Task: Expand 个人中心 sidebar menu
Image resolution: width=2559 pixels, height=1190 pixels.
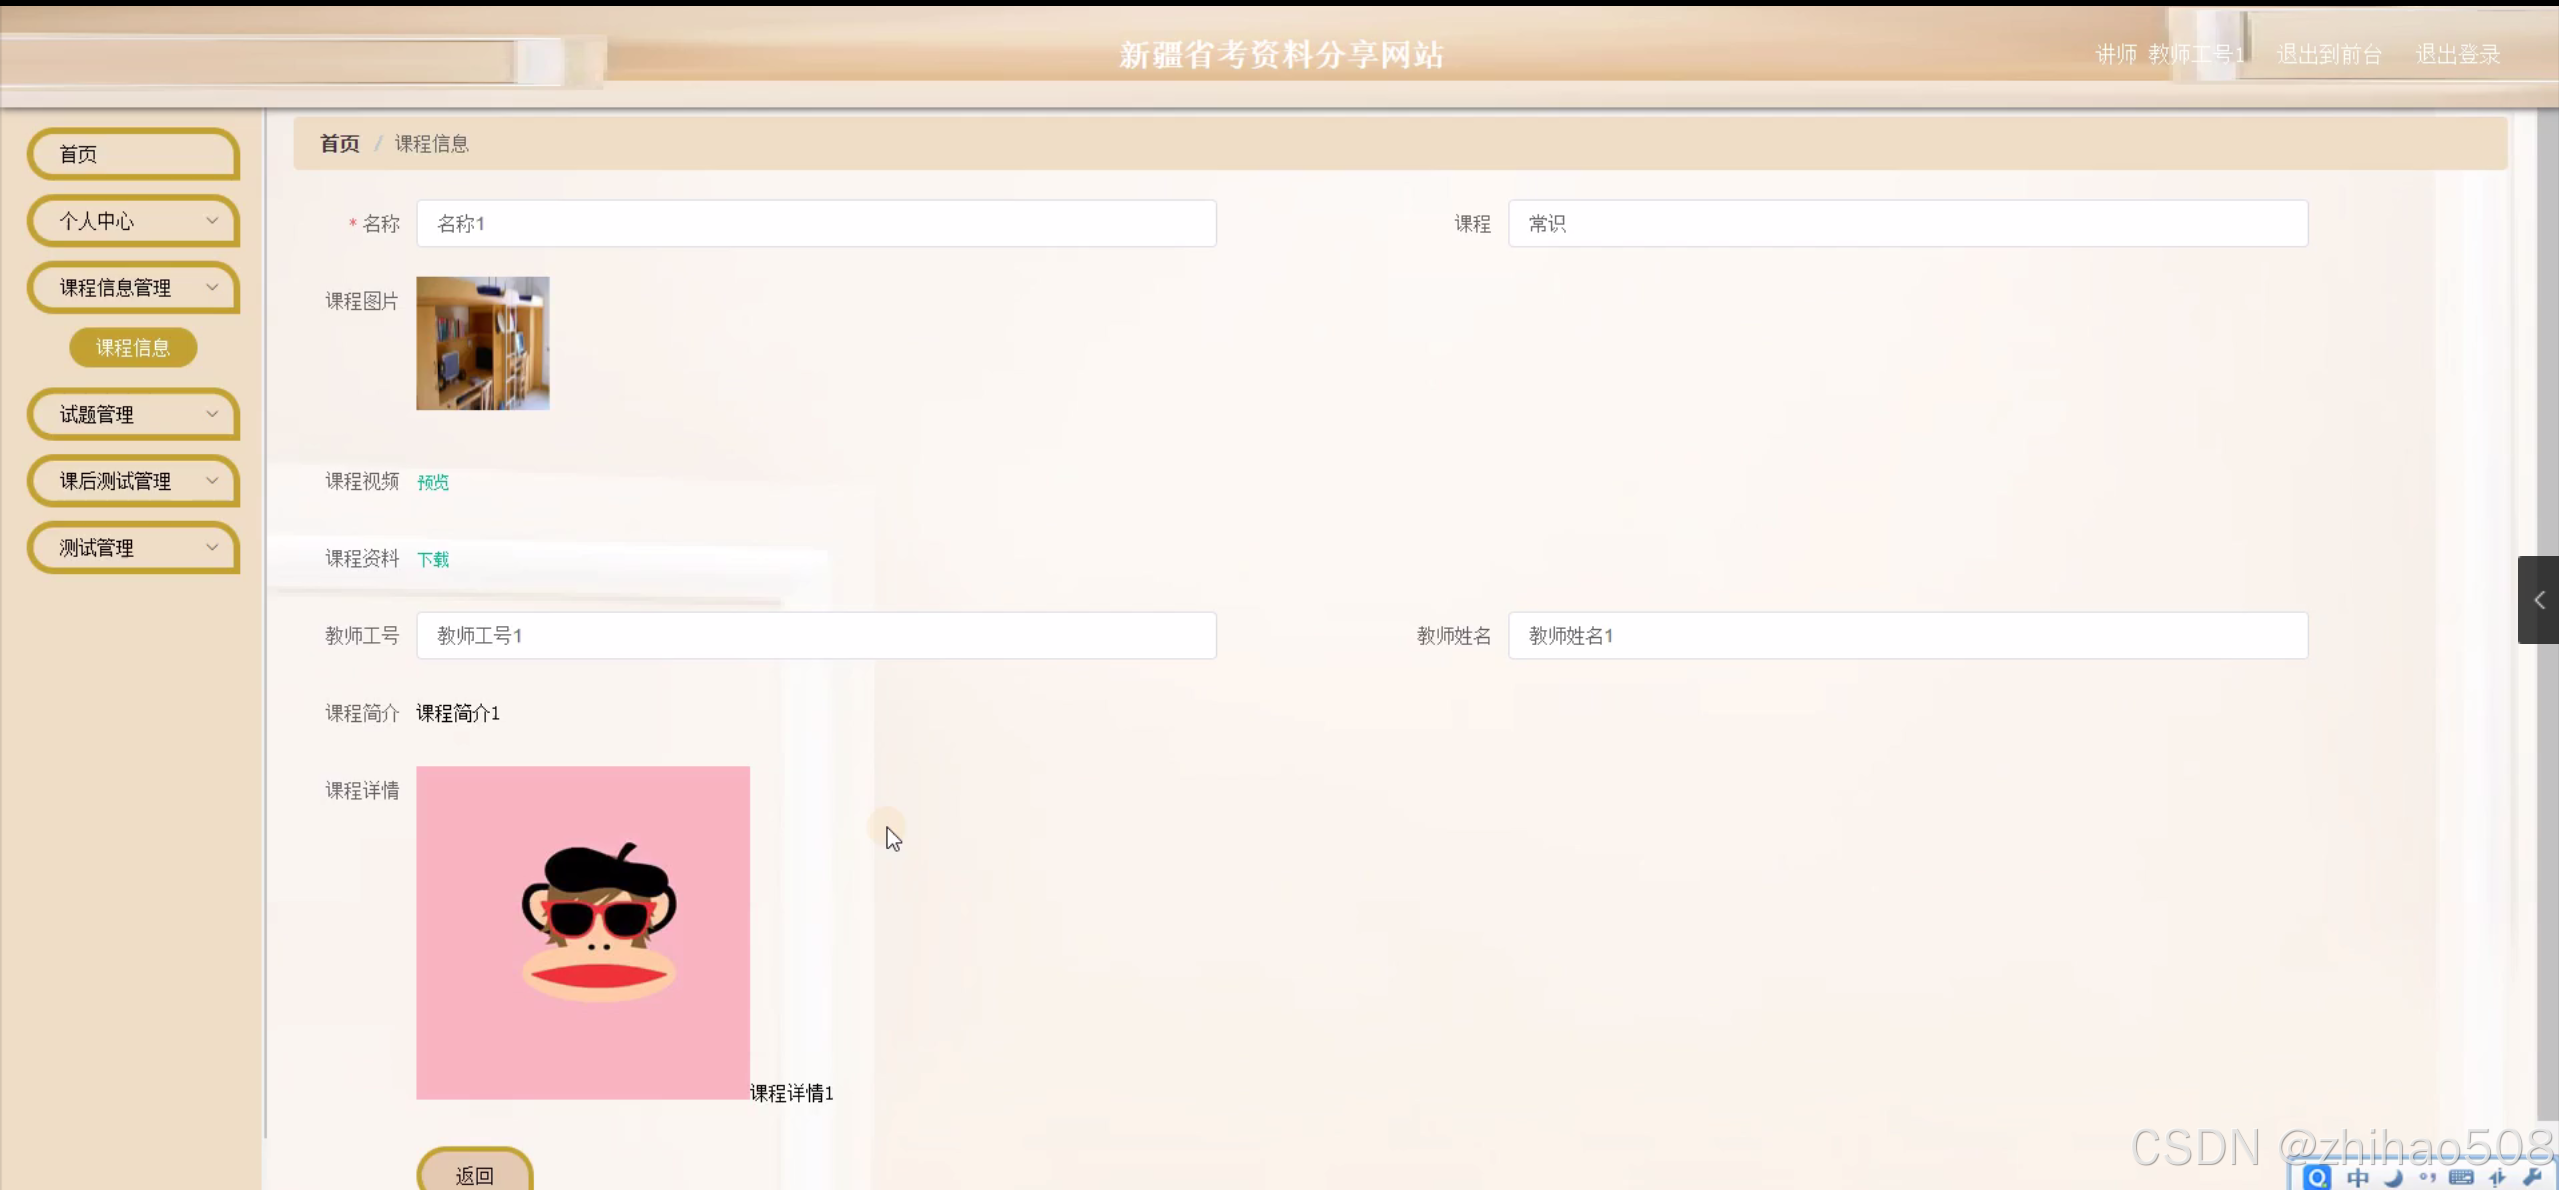Action: 133,221
